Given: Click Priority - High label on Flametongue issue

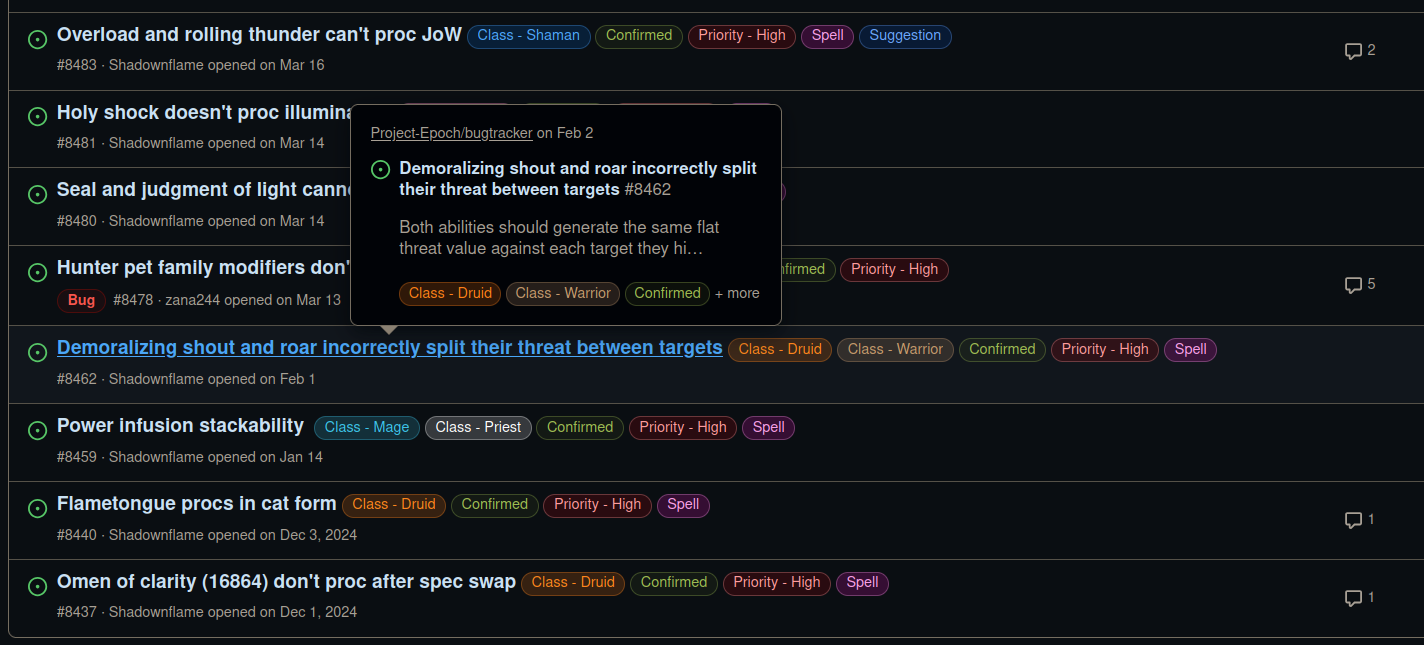Looking at the screenshot, I should 598,505.
